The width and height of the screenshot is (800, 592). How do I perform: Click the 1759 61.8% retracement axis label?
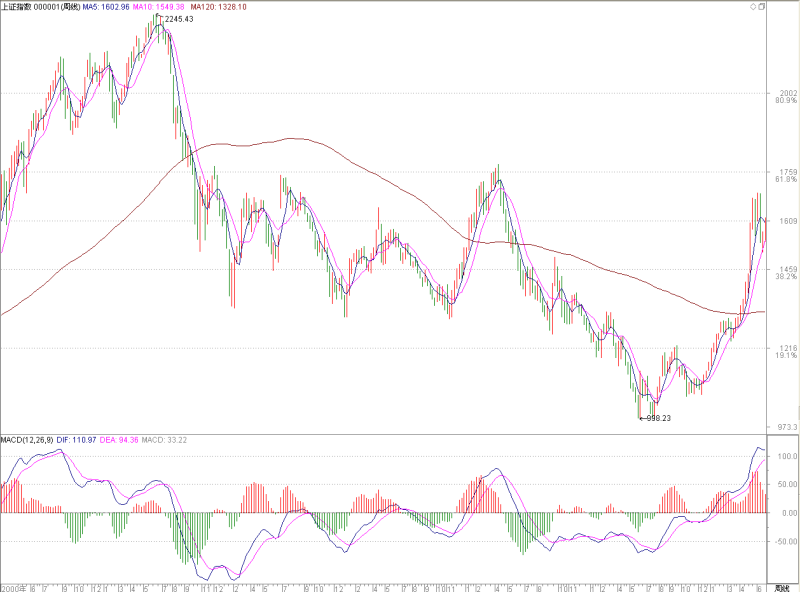click(786, 176)
